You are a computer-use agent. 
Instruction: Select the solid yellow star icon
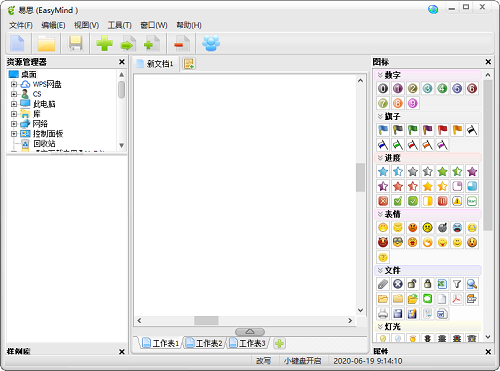click(427, 186)
